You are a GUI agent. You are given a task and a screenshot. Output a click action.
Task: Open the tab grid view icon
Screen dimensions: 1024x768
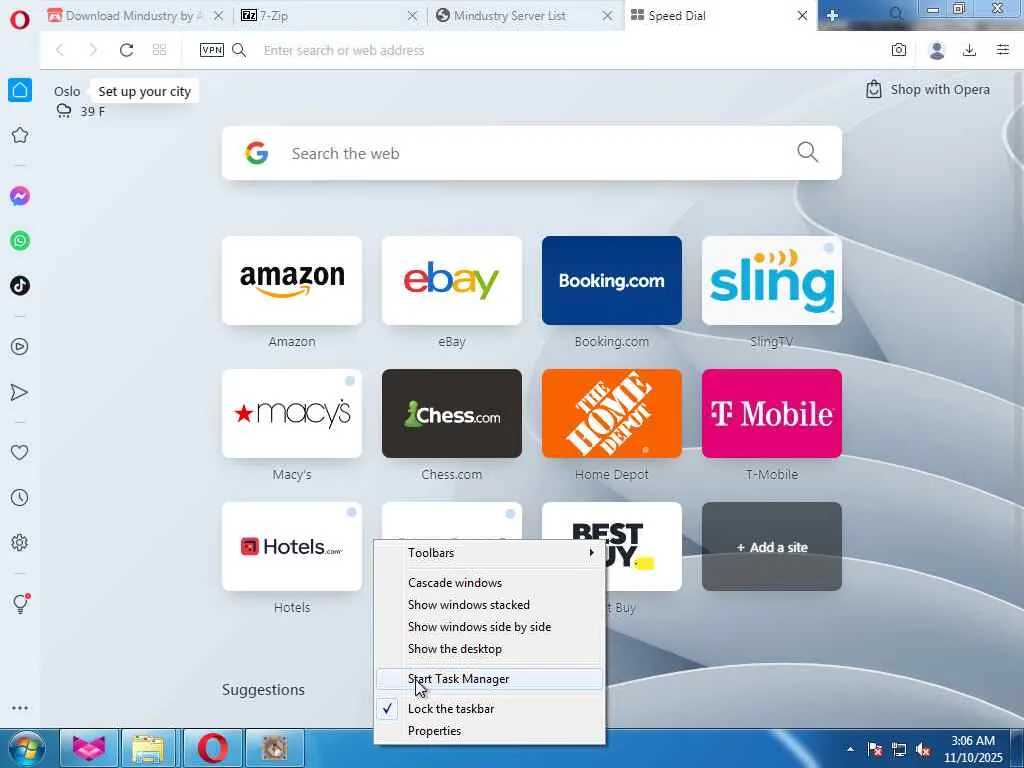[x=159, y=50]
